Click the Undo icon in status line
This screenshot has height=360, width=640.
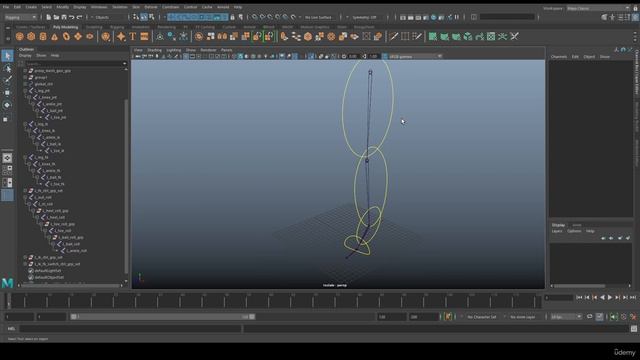click(71, 17)
